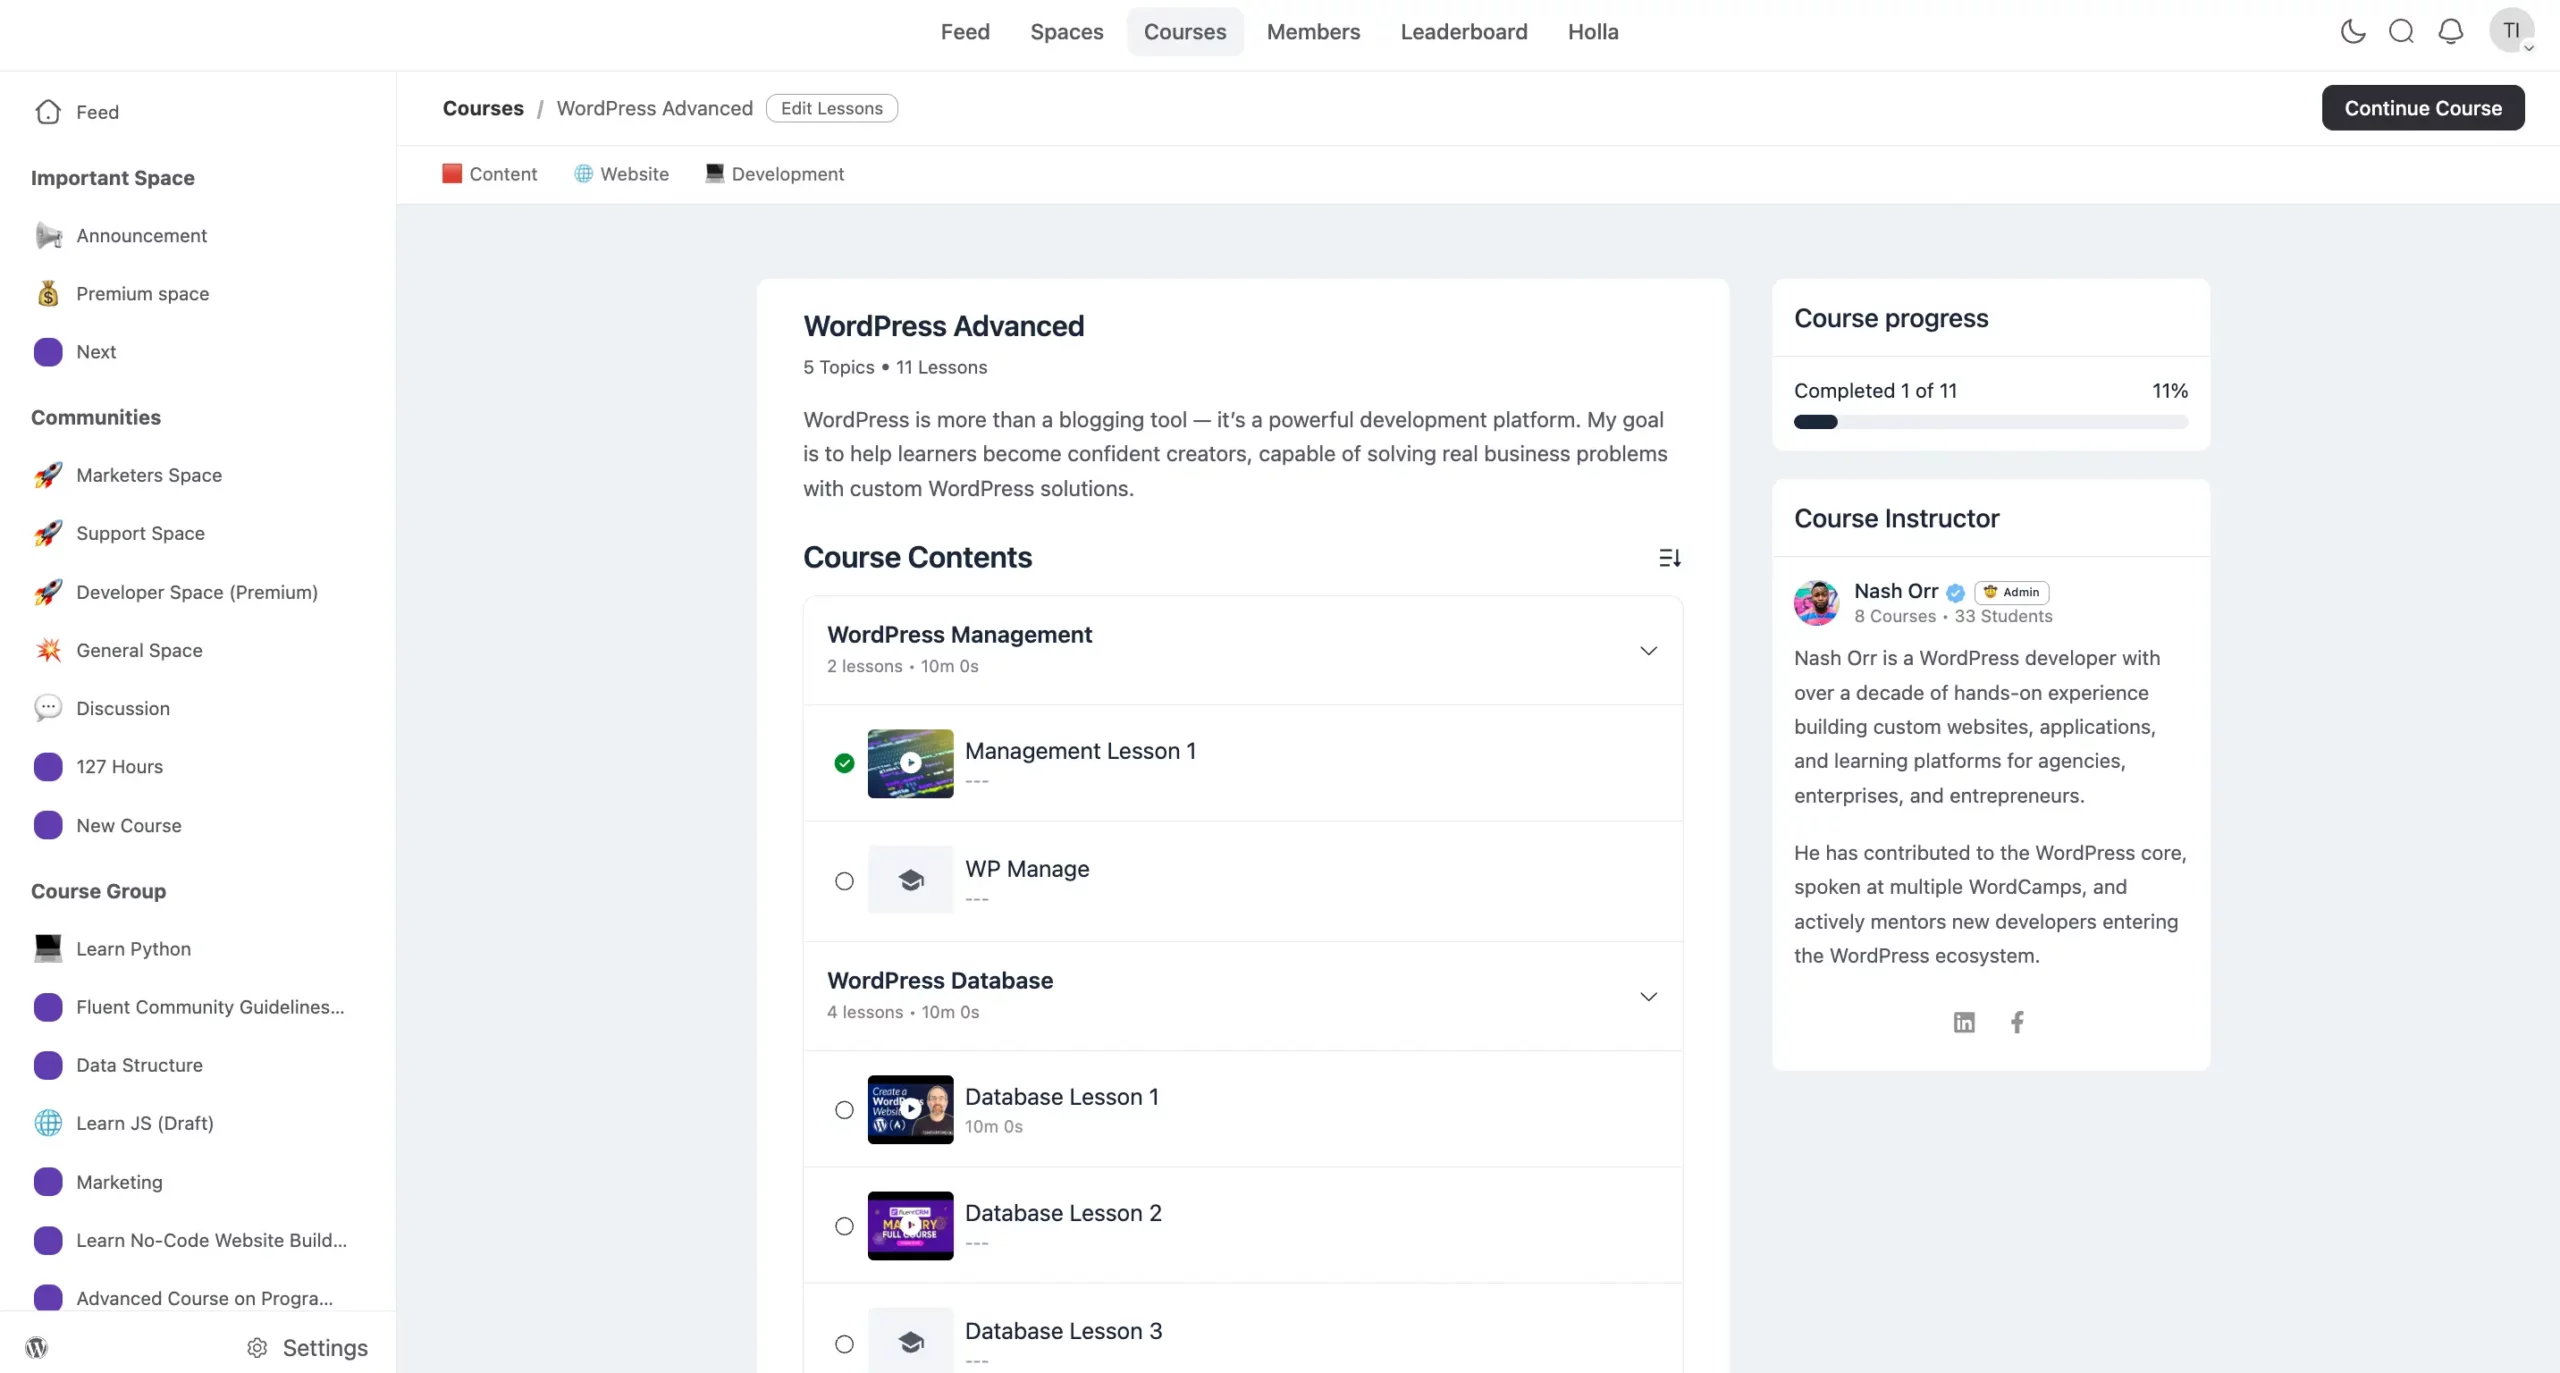Click the sort order icon beside Course Contents
2560x1373 pixels.
(x=1669, y=557)
